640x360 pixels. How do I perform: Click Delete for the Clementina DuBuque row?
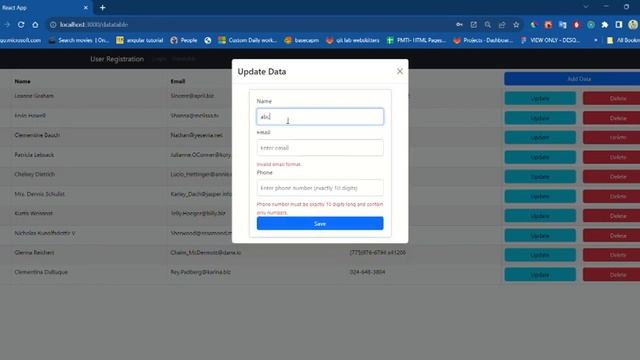coord(611,275)
